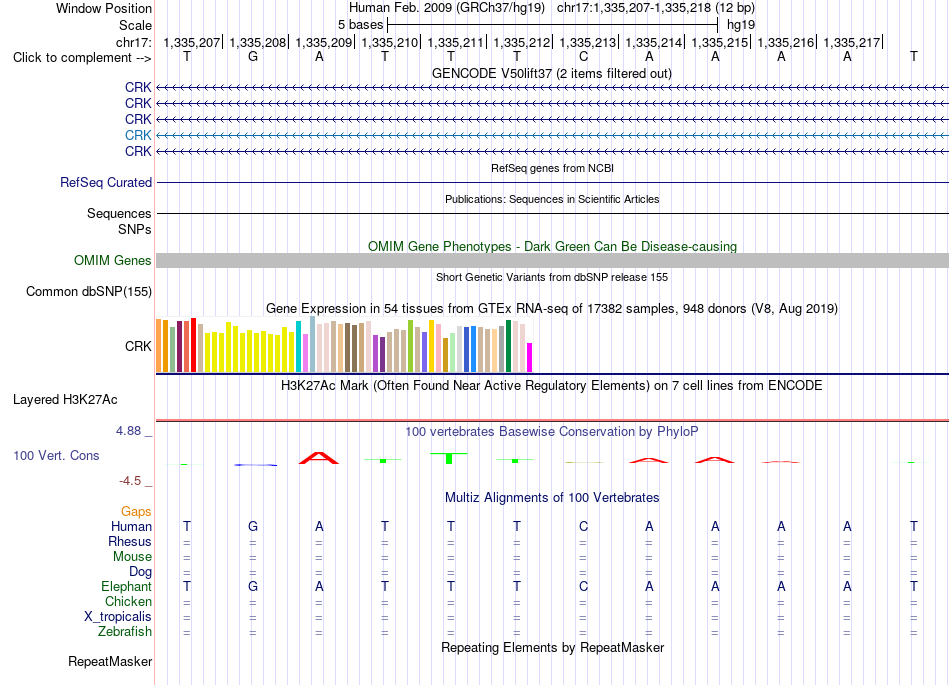Click the GTEx Gene Expression track title
Image resolution: width=950 pixels, height=685 pixels.
[x=552, y=308]
